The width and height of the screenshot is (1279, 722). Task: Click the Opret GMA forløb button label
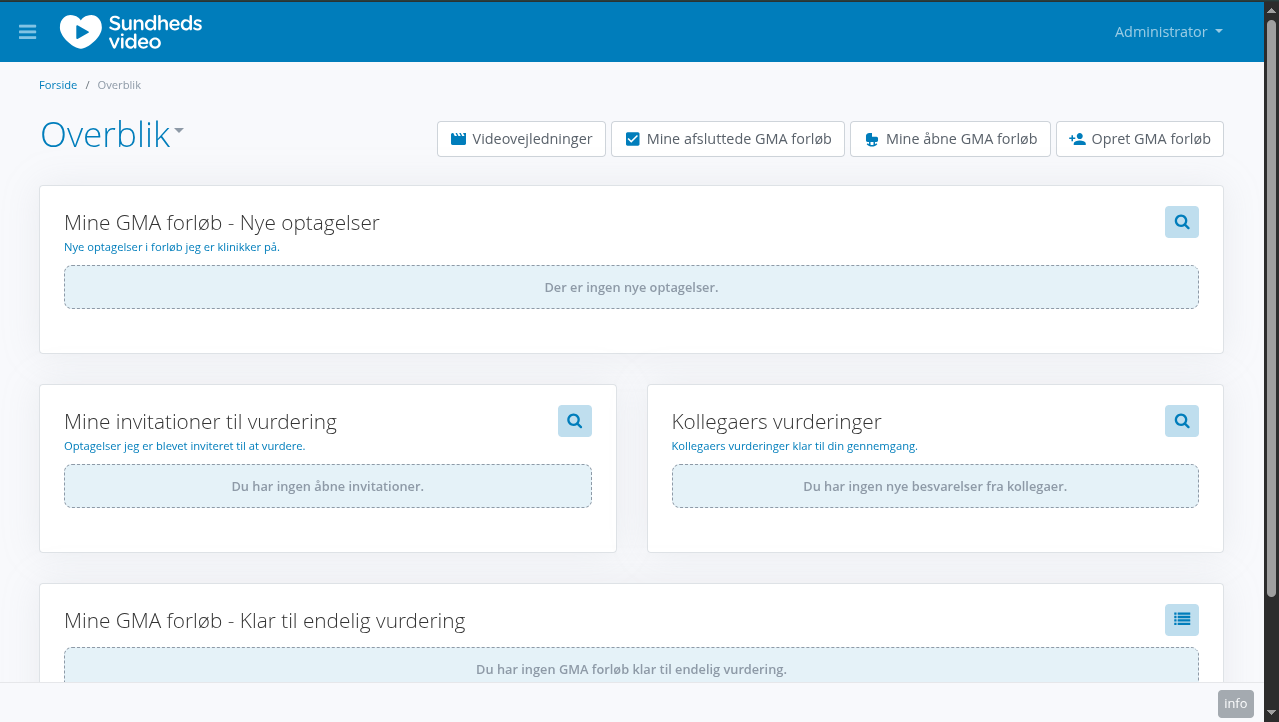[x=1151, y=139]
